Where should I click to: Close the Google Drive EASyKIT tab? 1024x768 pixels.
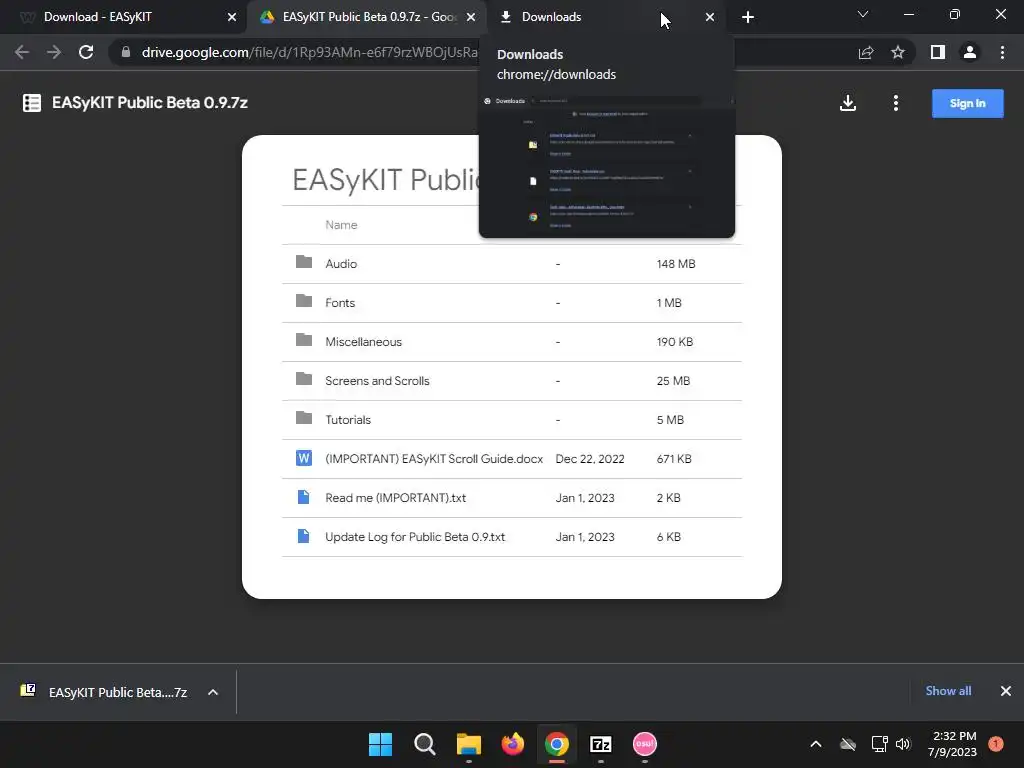(471, 18)
